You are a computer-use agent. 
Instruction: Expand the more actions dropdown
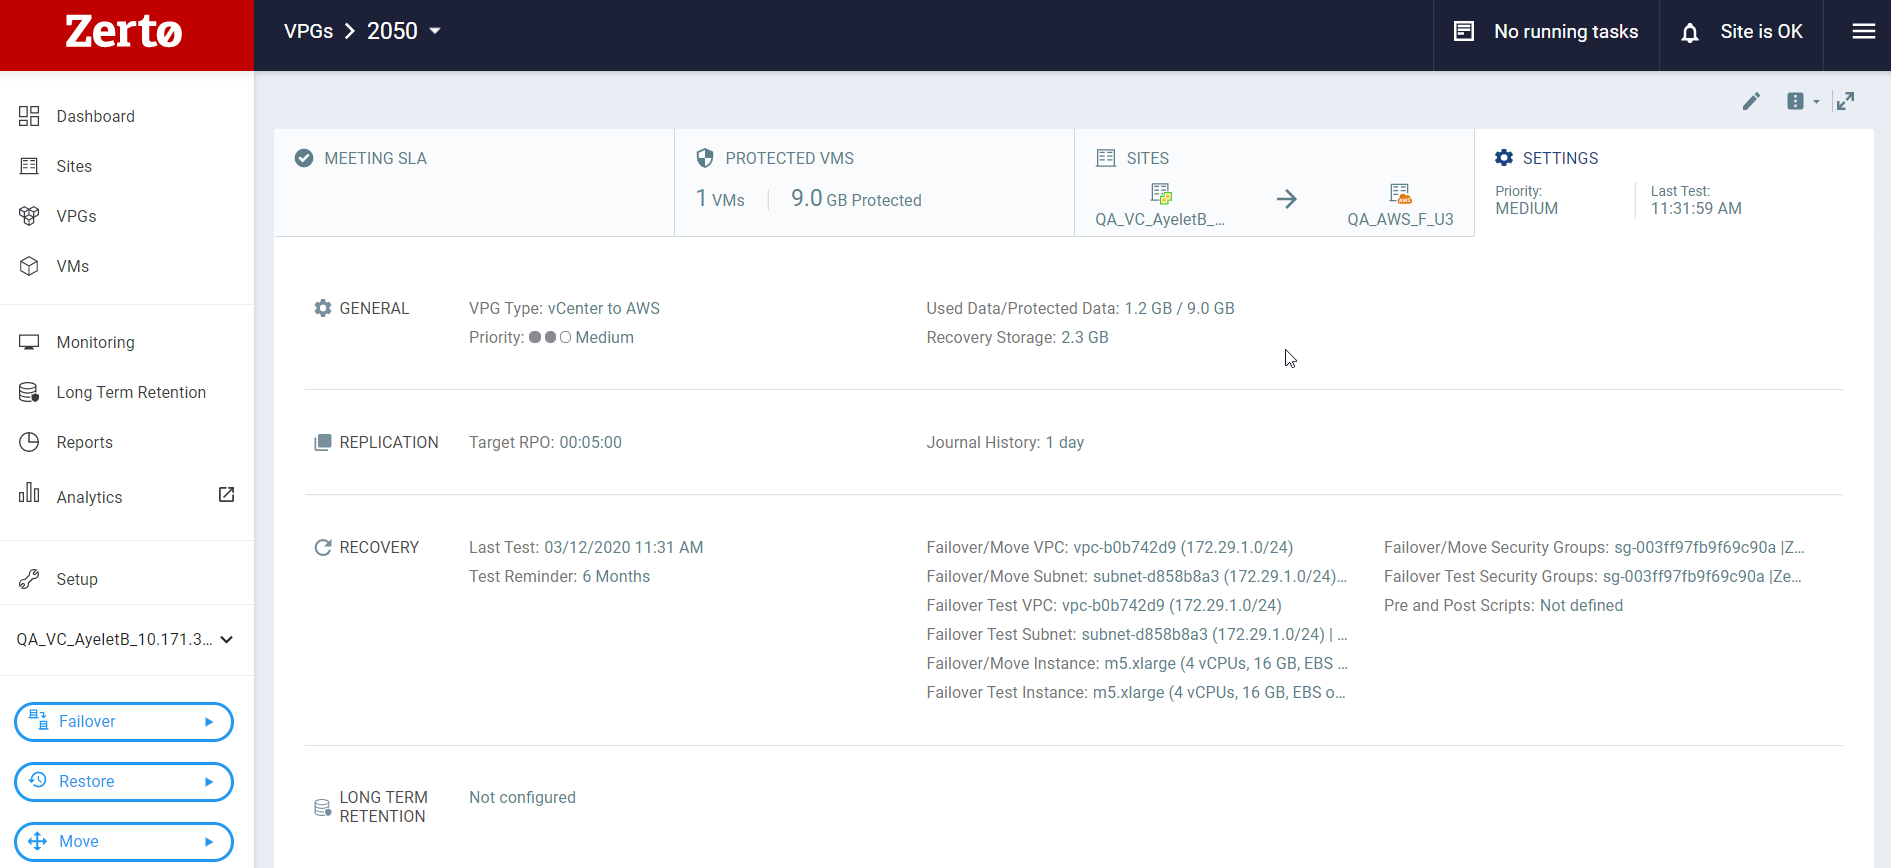point(1803,101)
